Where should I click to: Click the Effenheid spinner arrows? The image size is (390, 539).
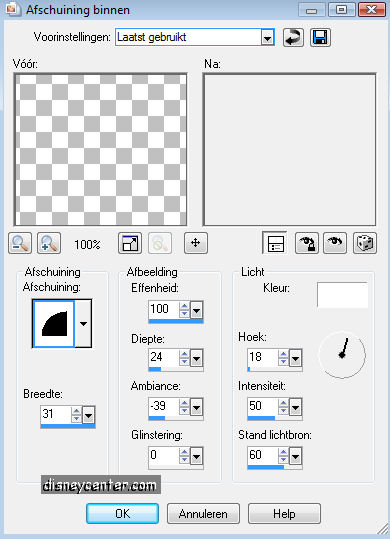184,310
